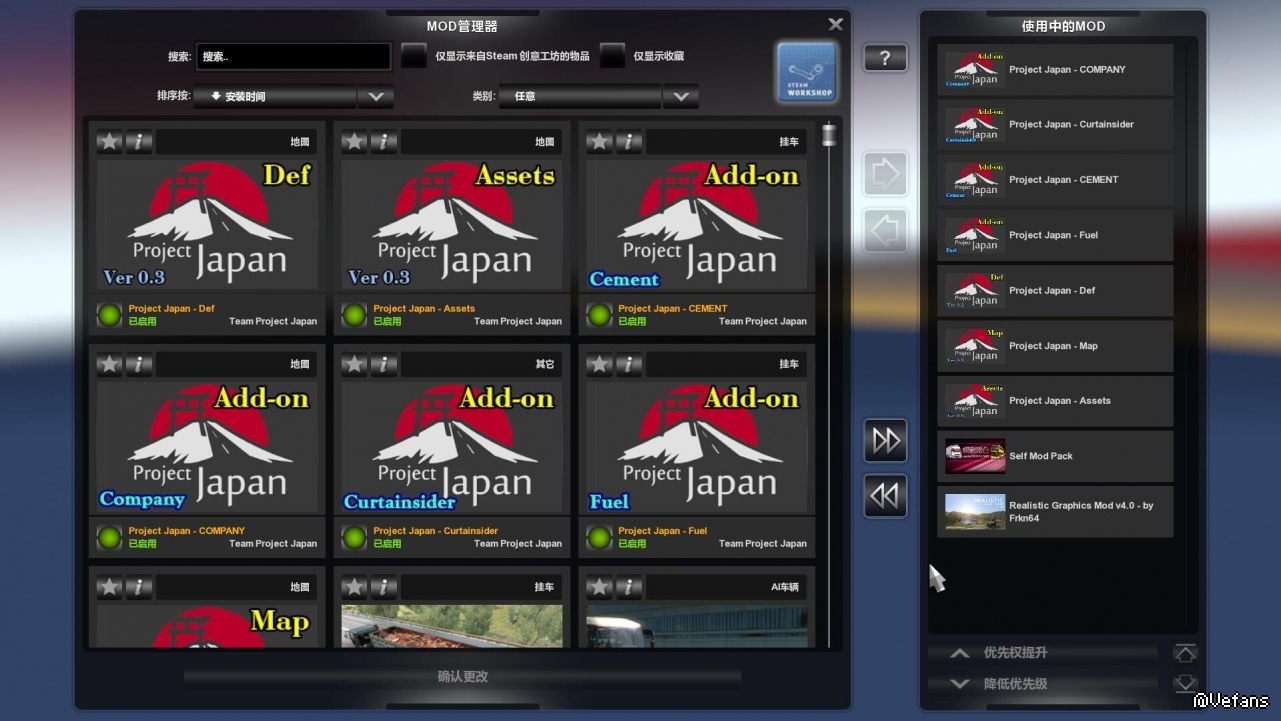The height and width of the screenshot is (721, 1281).
Task: Select Realistic Graphics Mod v4.0 in active list
Action: point(1055,512)
